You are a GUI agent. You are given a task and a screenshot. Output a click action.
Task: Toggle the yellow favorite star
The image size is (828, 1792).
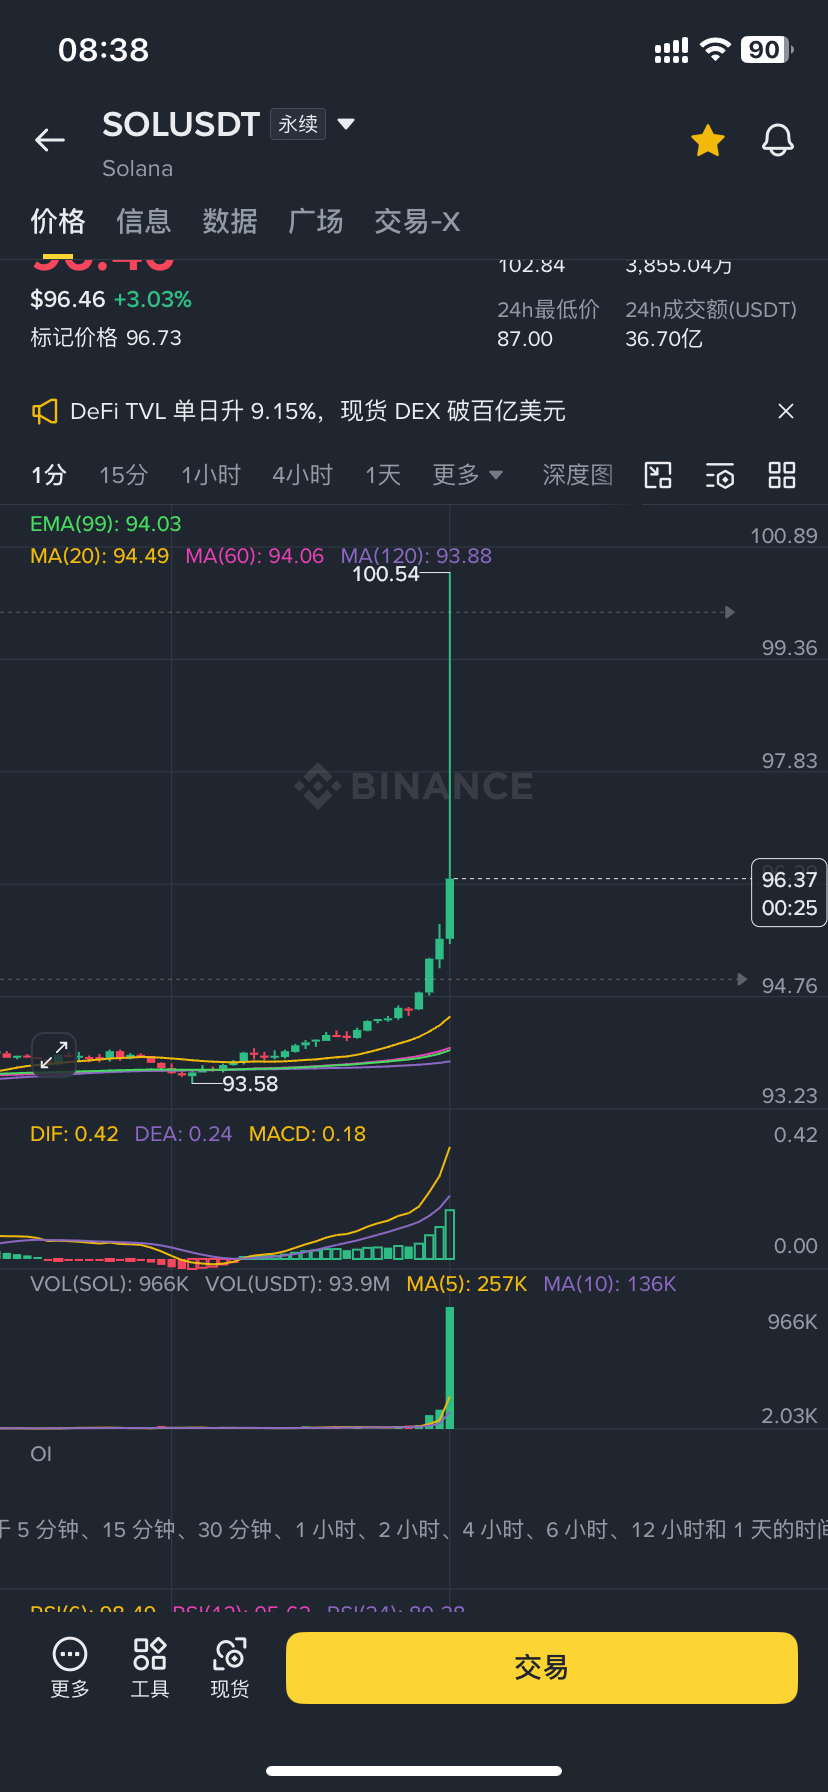click(708, 141)
